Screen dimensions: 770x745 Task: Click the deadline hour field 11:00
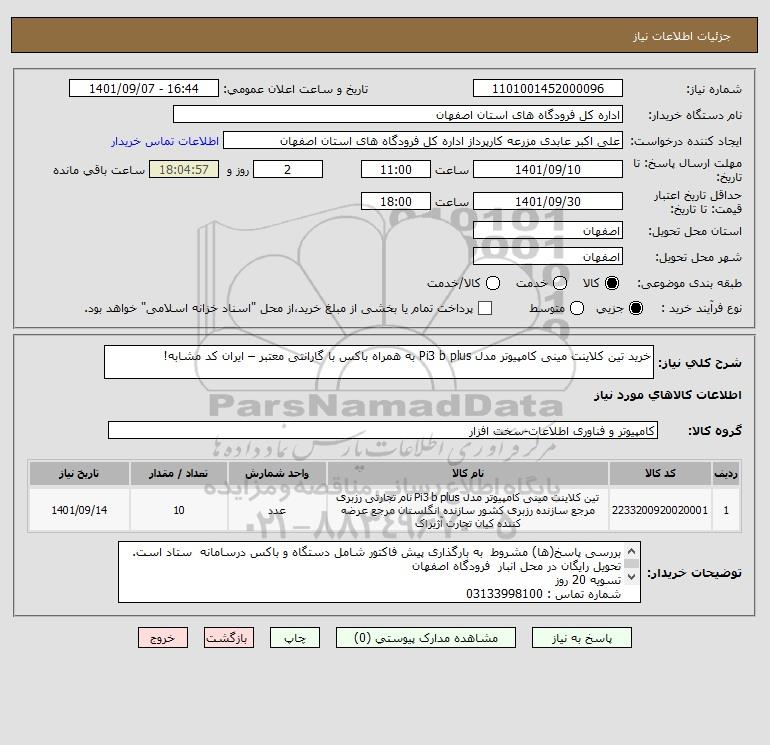396,170
